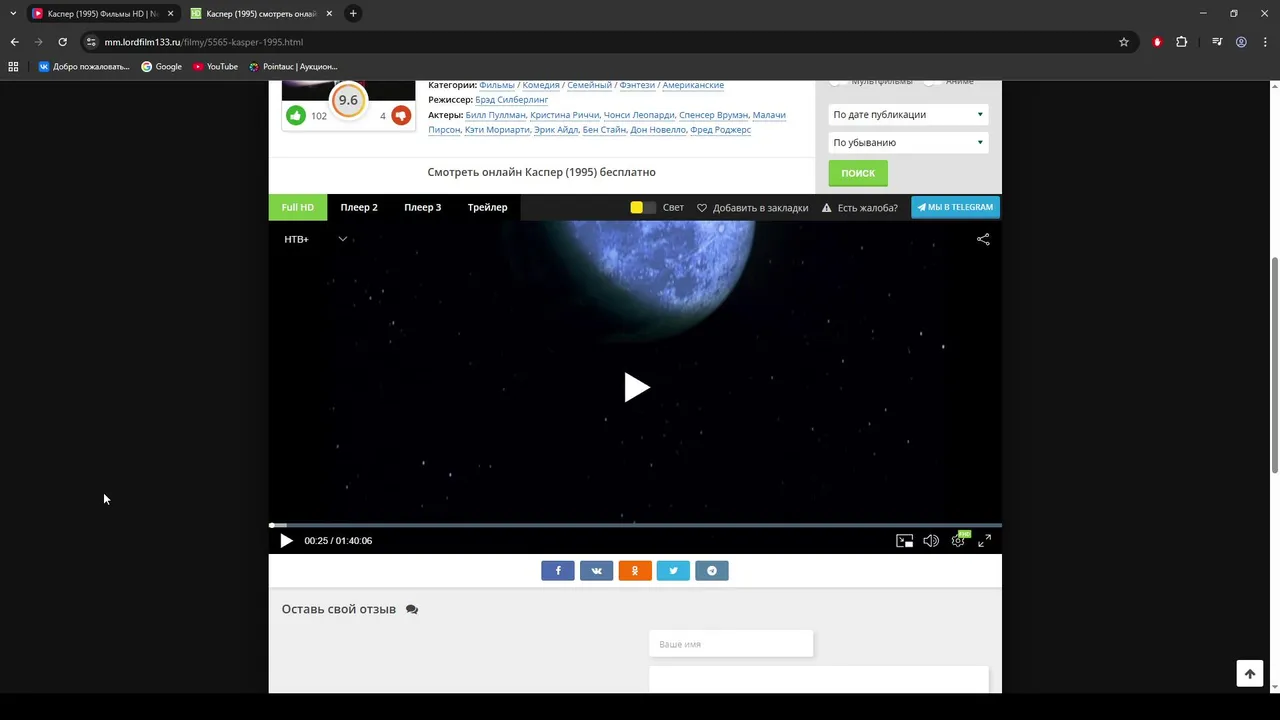Viewport: 1280px width, 720px height.
Task: Toggle the Свет light switch
Action: [x=643, y=208]
